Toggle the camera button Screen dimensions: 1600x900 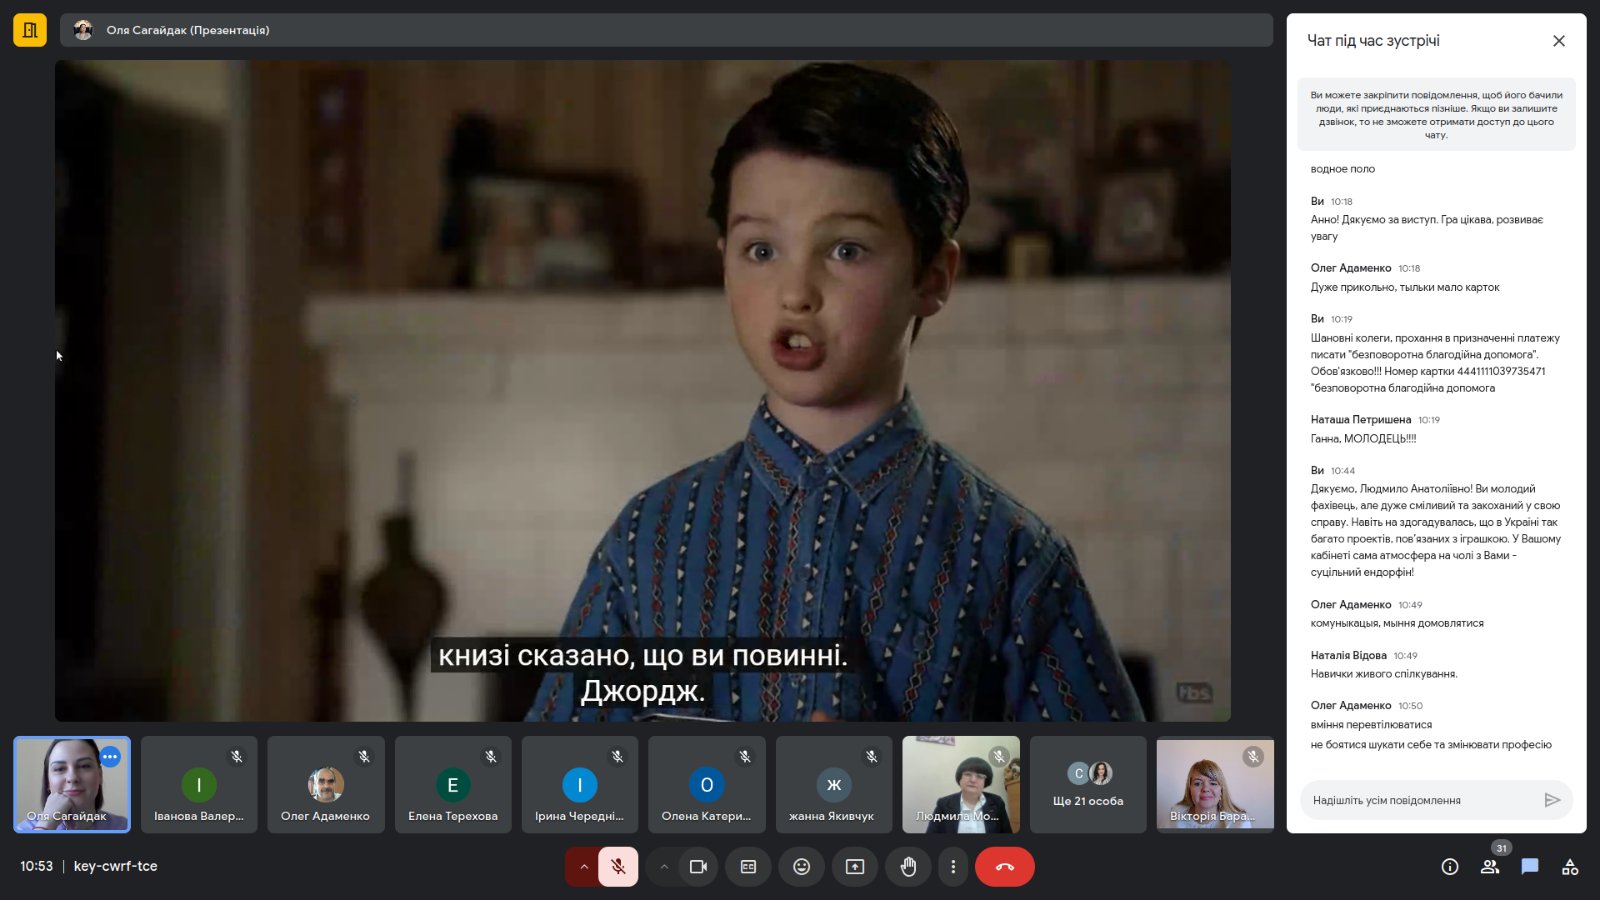698,867
